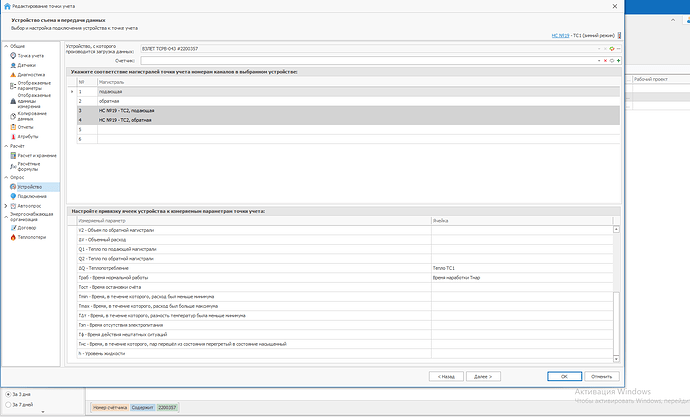690x417 pixels.
Task: Confirm with the OK button
Action: tap(564, 376)
